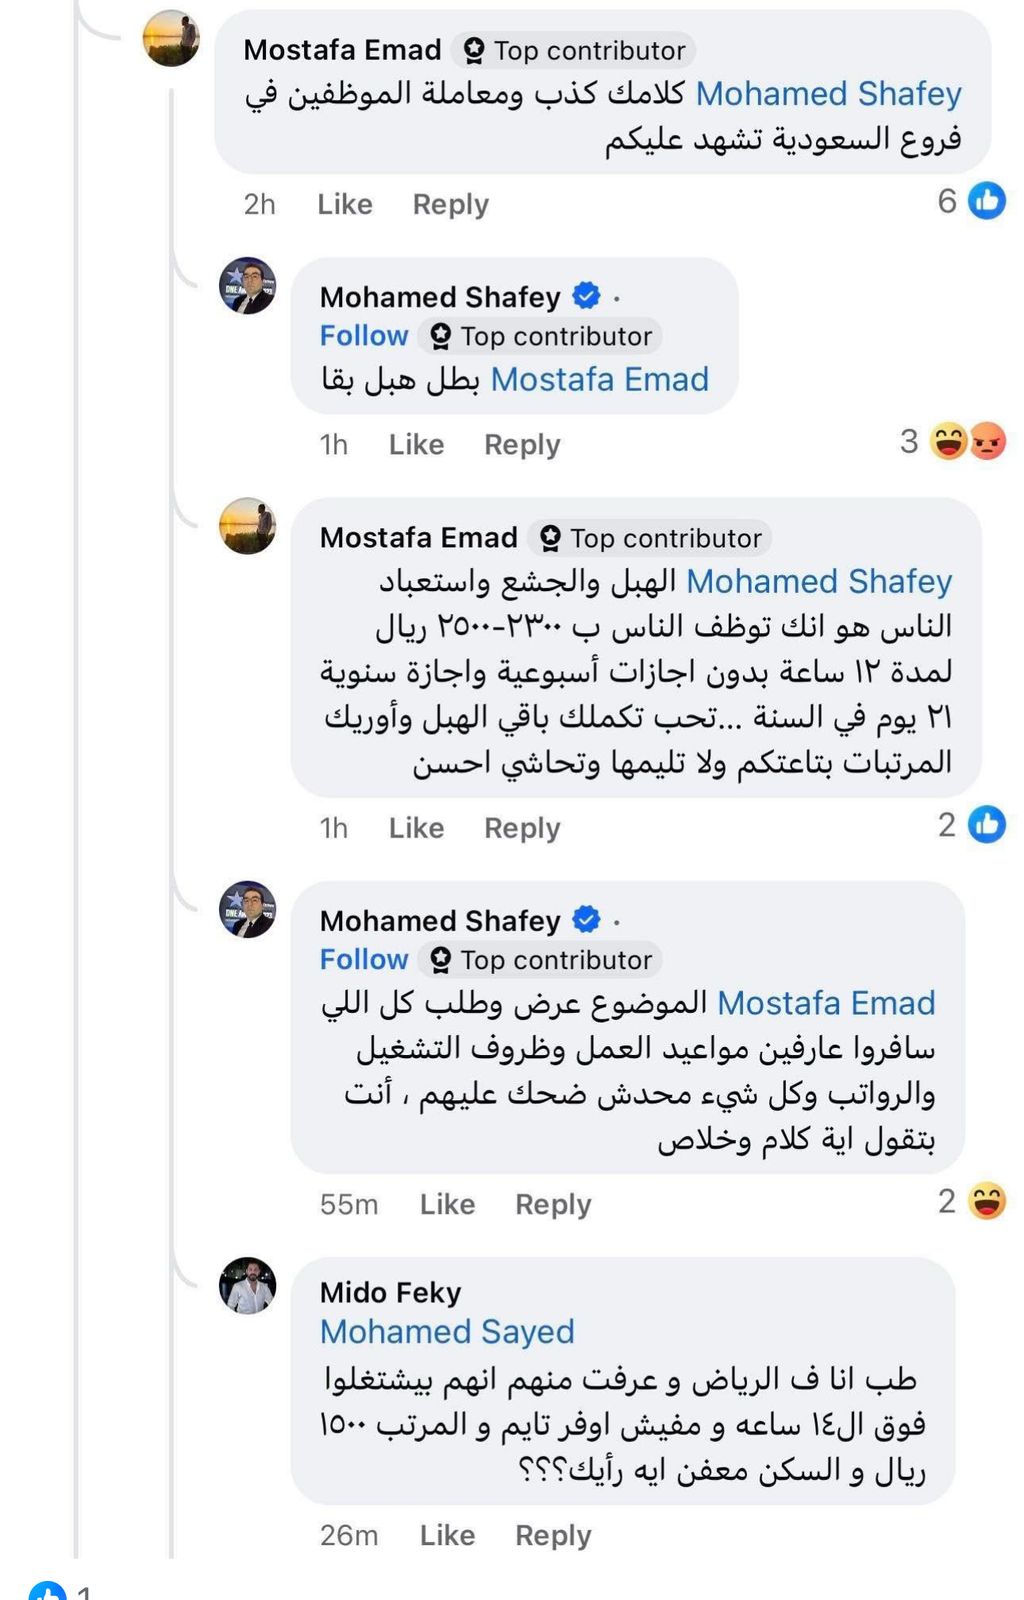The image size is (1024, 1600).
Task: Click the Mostafa Emad mention in the first Shafey reply
Action: pos(600,380)
